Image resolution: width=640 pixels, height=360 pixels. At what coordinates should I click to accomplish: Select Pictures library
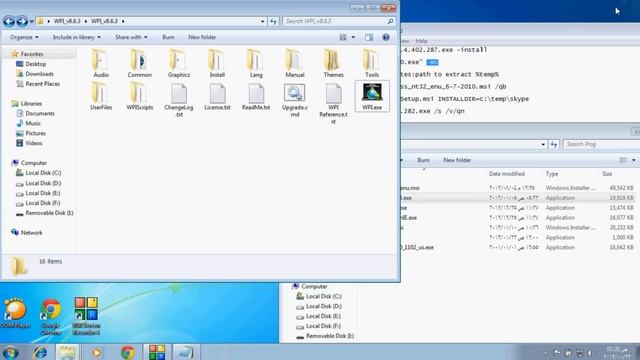click(x=35, y=133)
